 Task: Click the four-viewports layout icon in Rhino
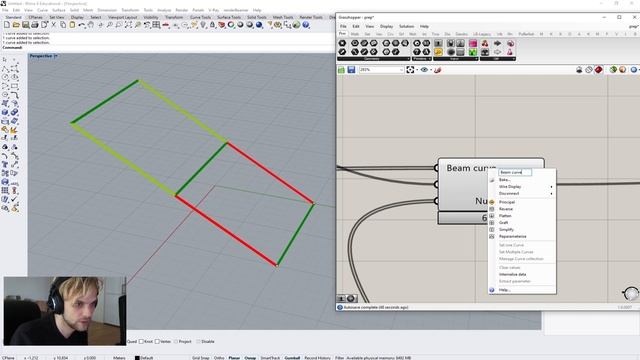tap(156, 25)
